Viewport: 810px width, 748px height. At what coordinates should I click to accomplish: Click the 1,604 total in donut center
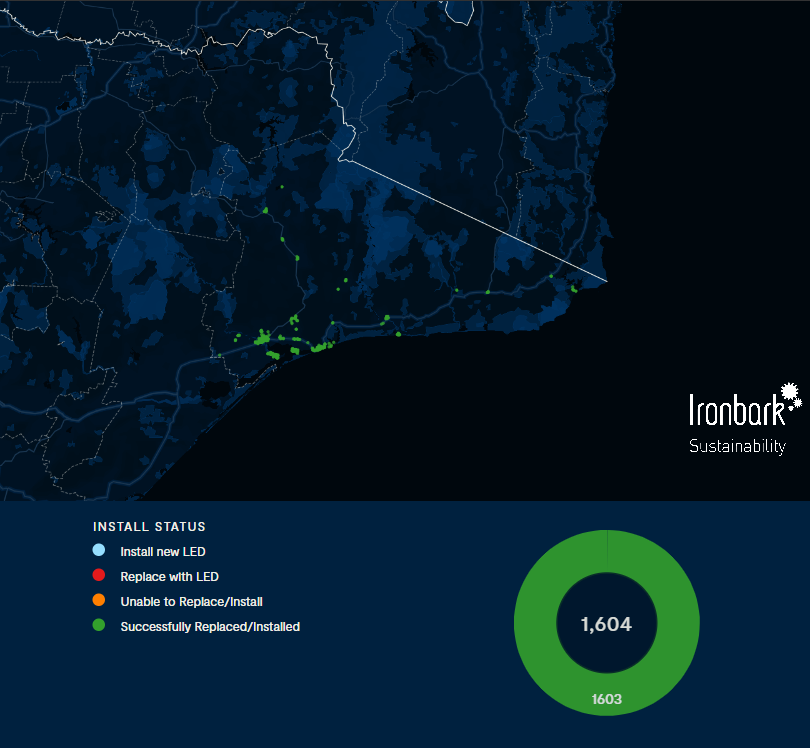[x=606, y=624]
